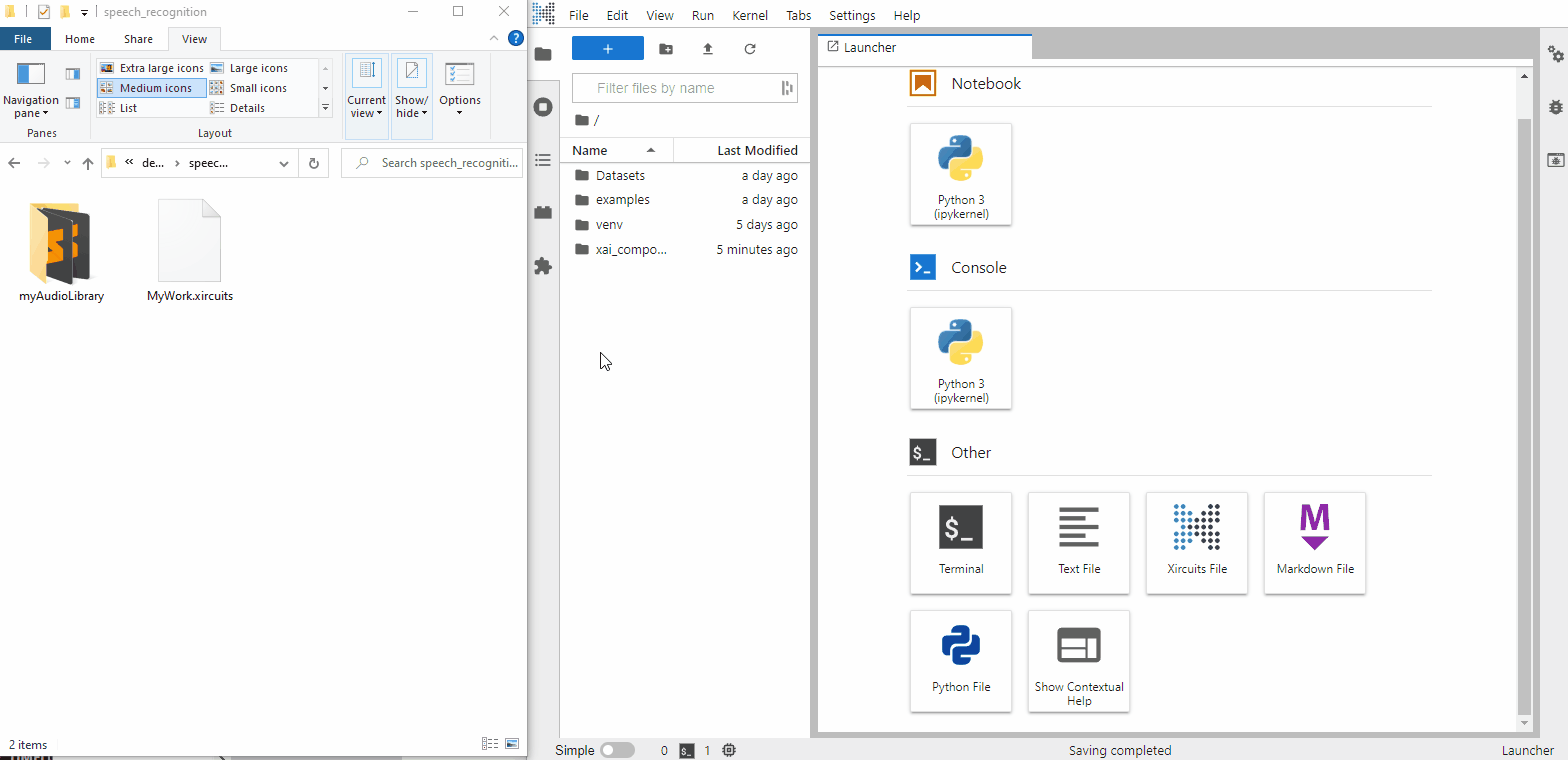
Task: Expand the Options dropdown in ribbon
Action: click(460, 90)
